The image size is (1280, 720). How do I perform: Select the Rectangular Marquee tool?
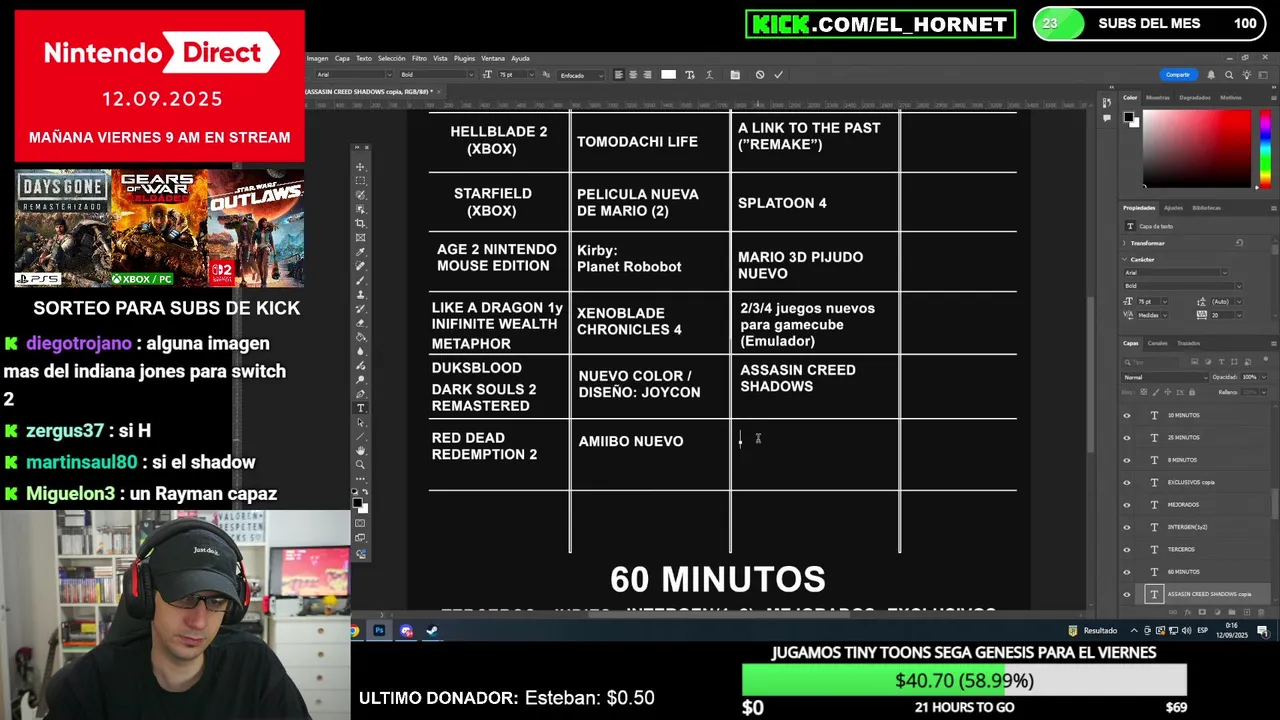click(x=360, y=181)
